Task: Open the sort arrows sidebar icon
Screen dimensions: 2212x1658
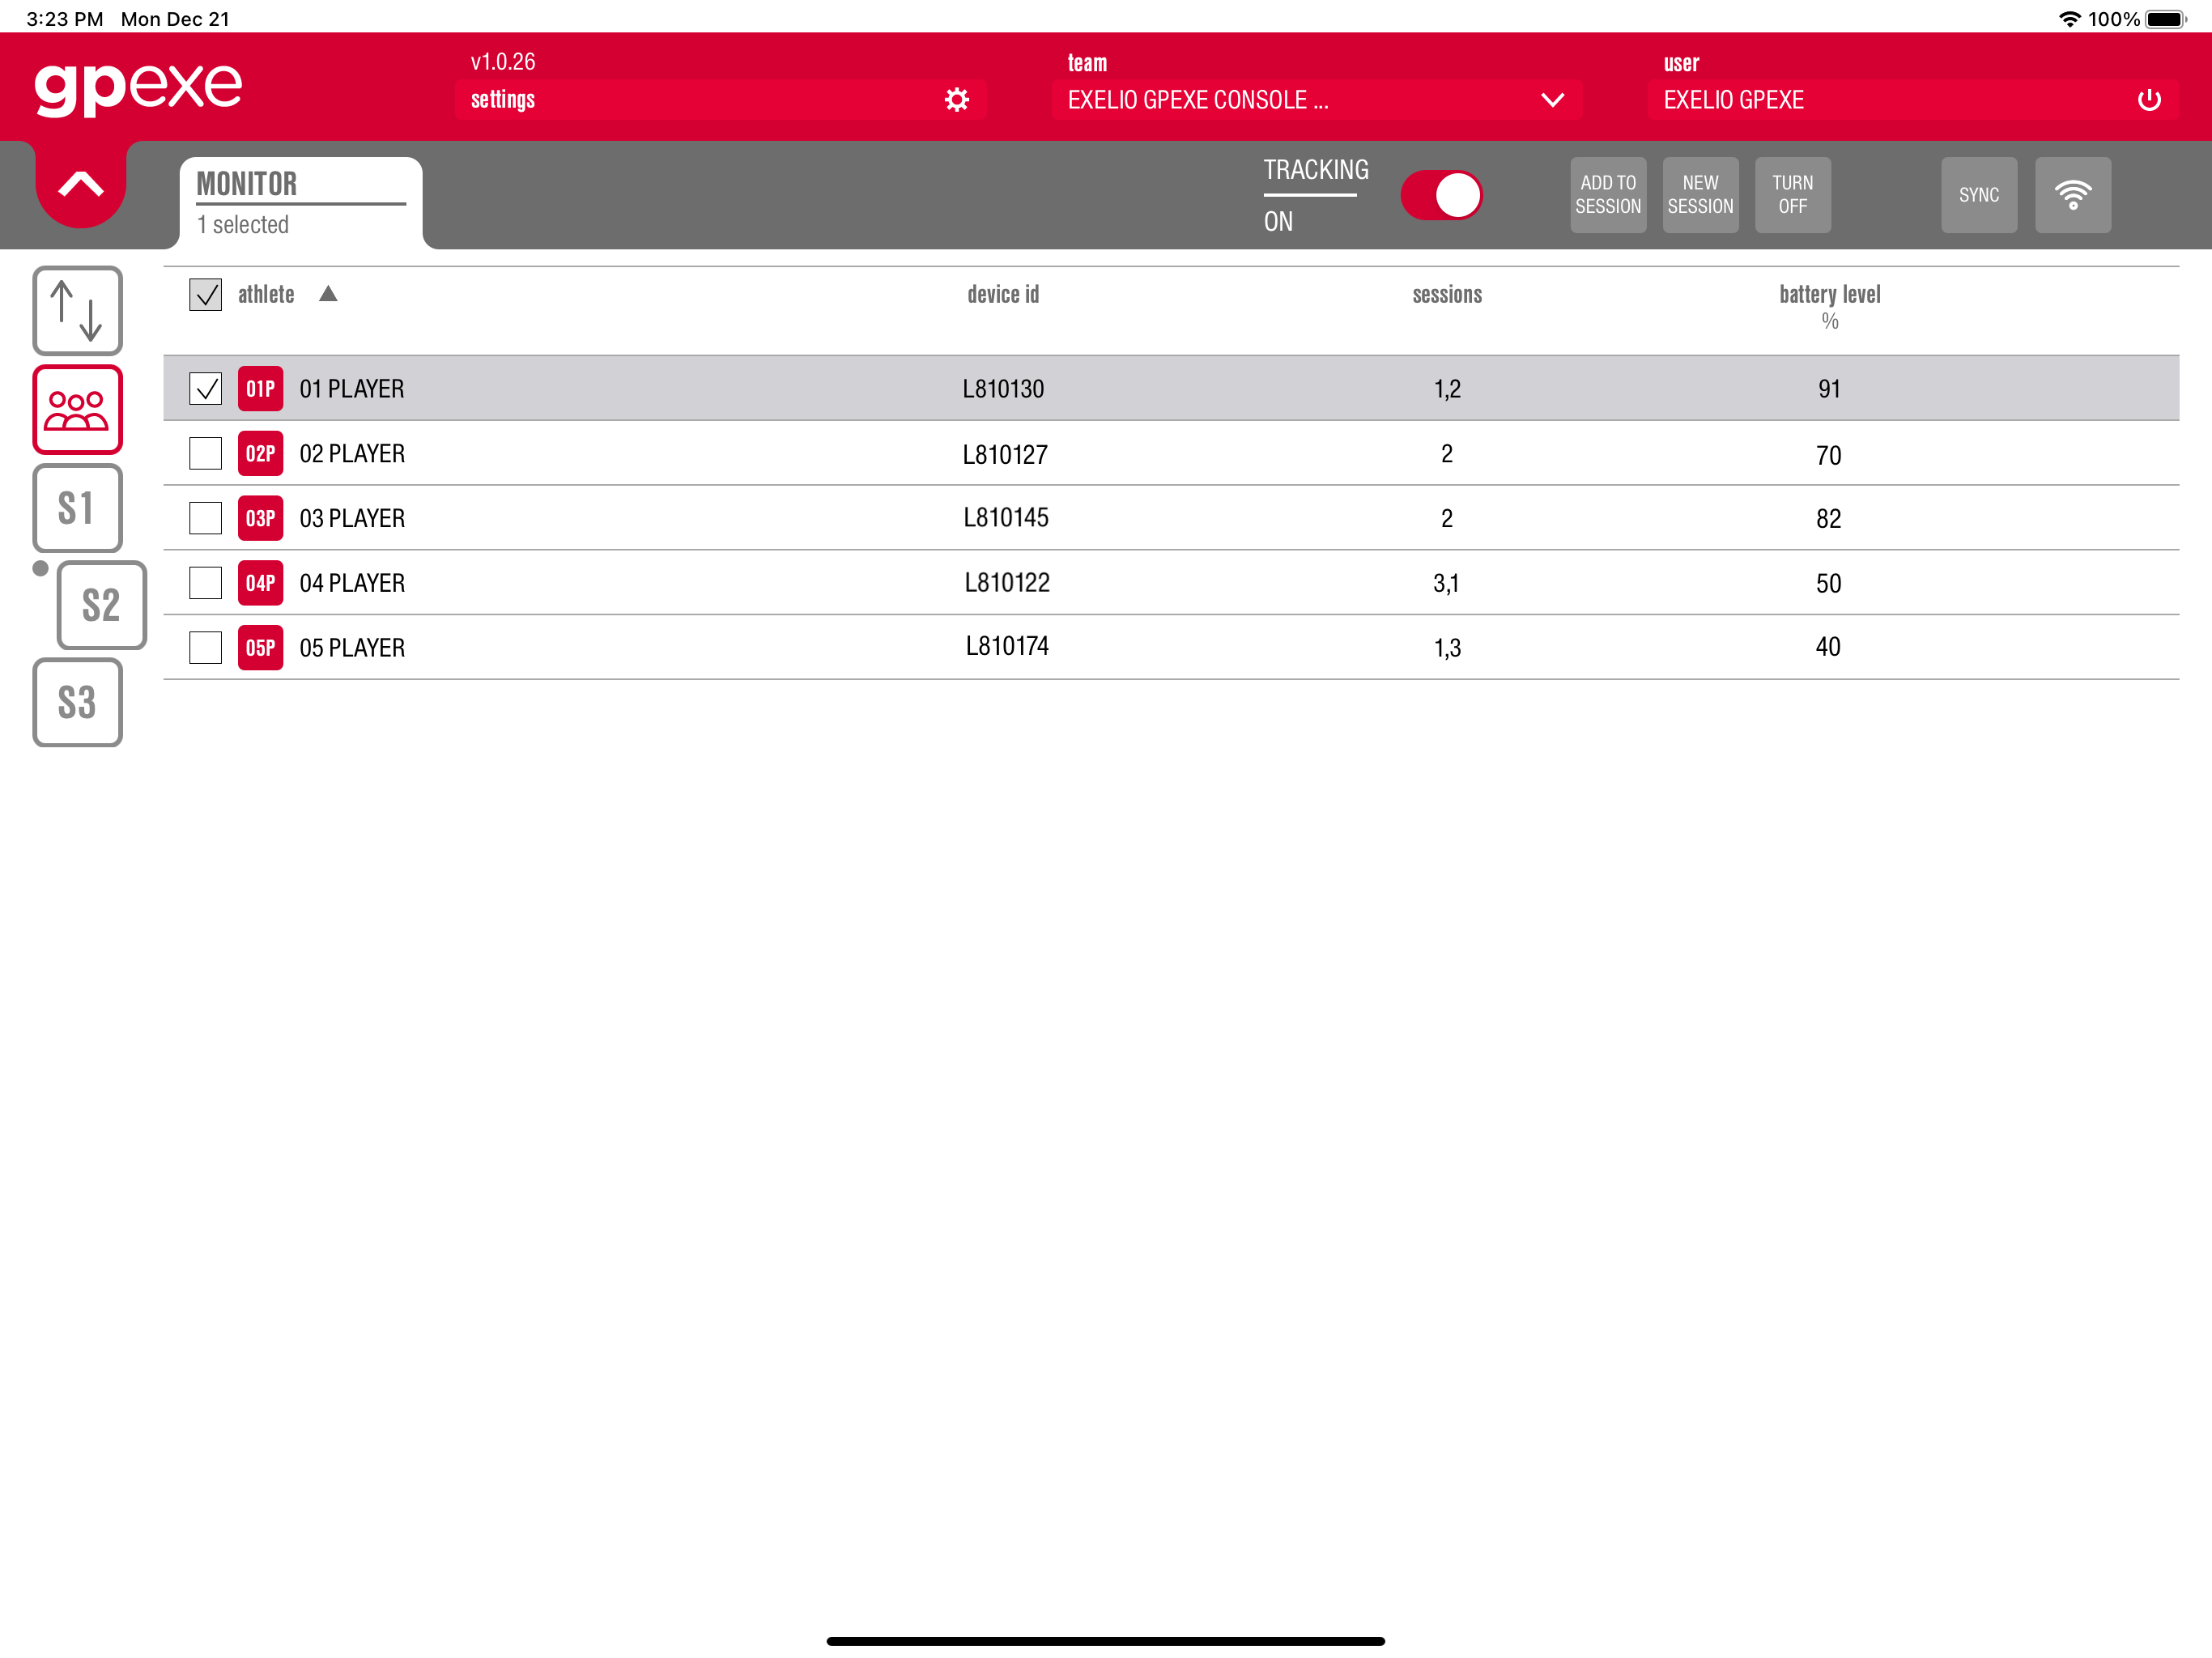Action: (77, 310)
